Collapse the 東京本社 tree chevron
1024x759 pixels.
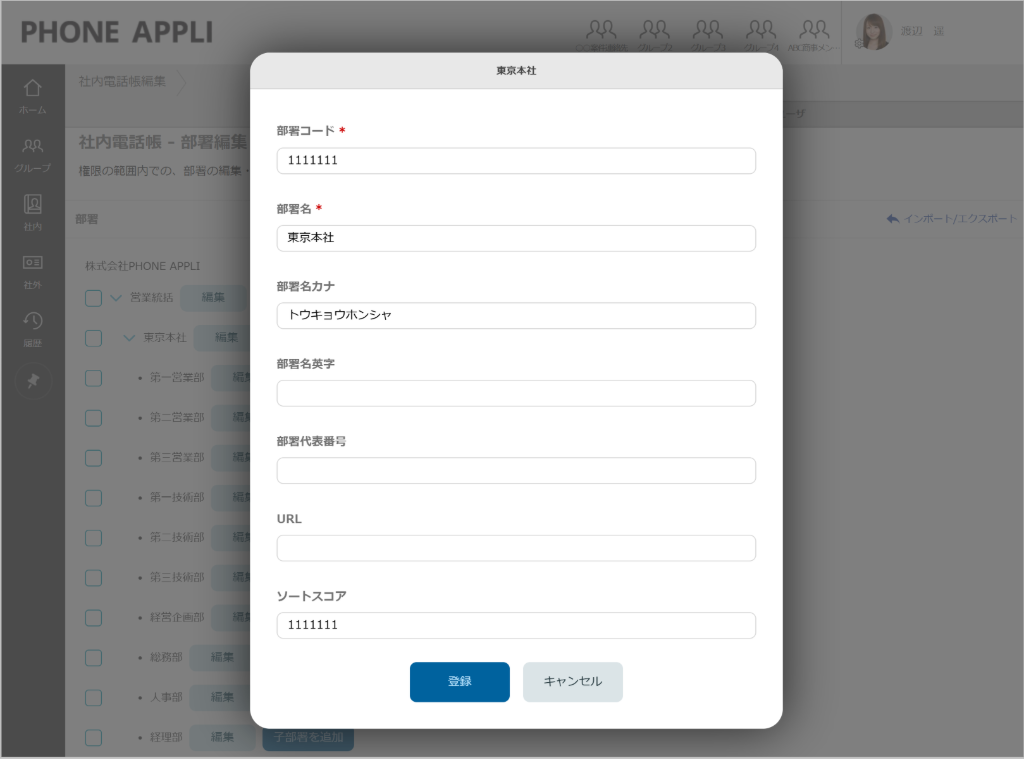coord(129,338)
